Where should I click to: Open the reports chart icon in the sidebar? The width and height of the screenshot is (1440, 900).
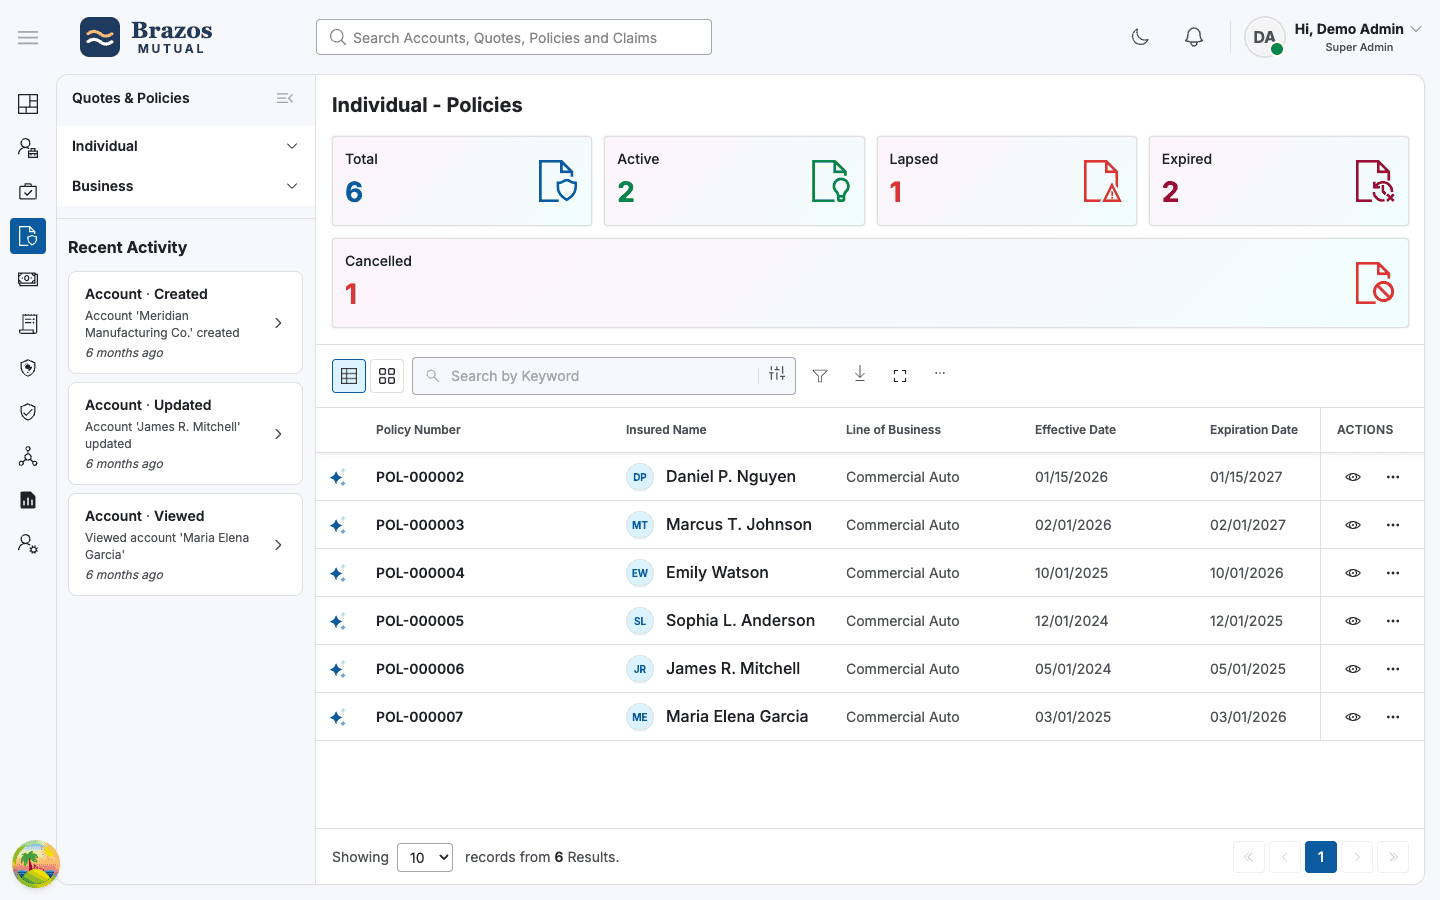coord(28,500)
